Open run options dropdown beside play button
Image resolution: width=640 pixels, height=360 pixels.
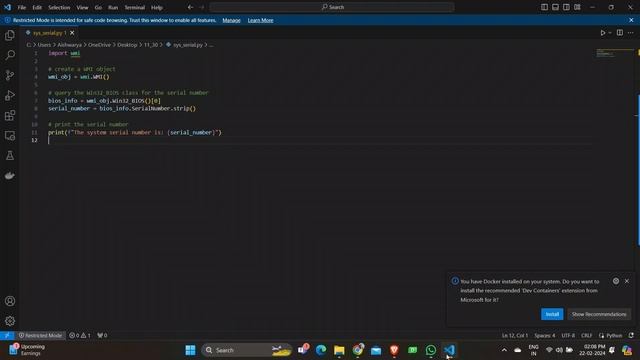click(610, 33)
